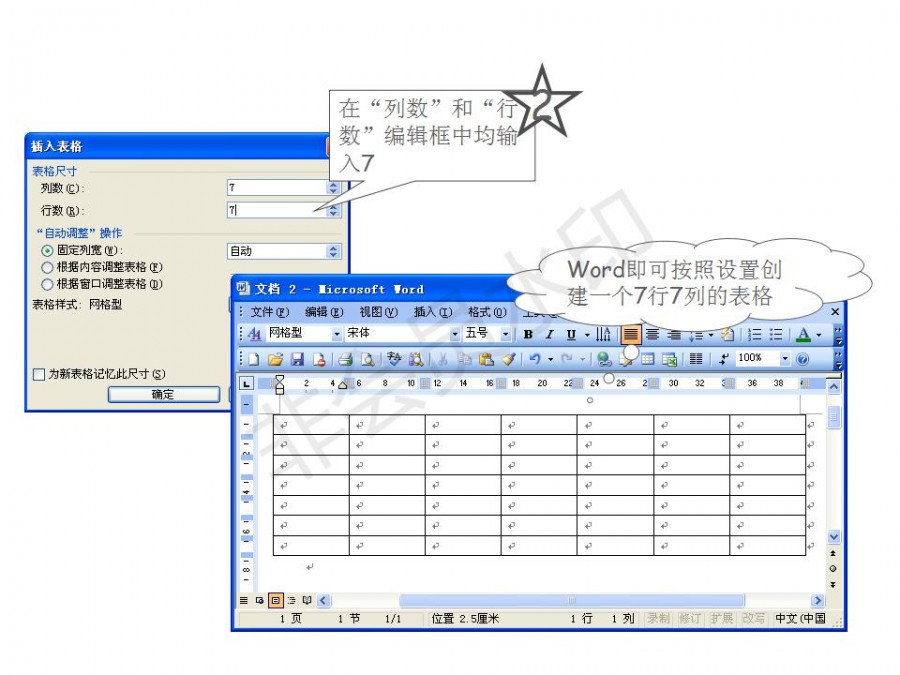This screenshot has width=900, height=675.
Task: Choose 根据内容调整表格 option
Action: pyautogui.click(x=47, y=267)
